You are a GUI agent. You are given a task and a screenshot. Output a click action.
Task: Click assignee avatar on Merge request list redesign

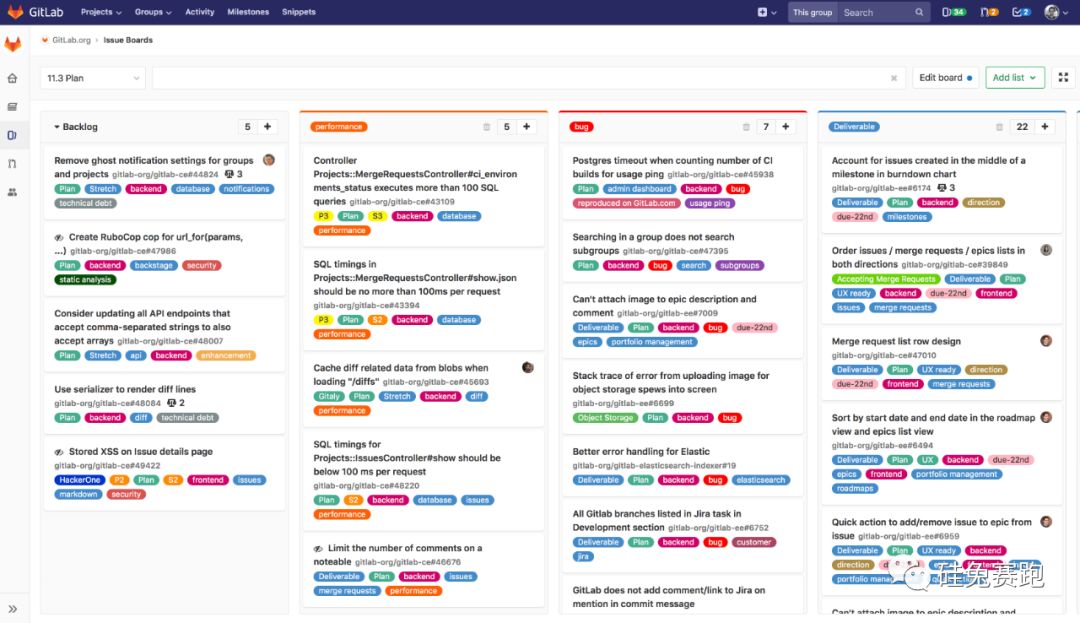pyautogui.click(x=1046, y=341)
